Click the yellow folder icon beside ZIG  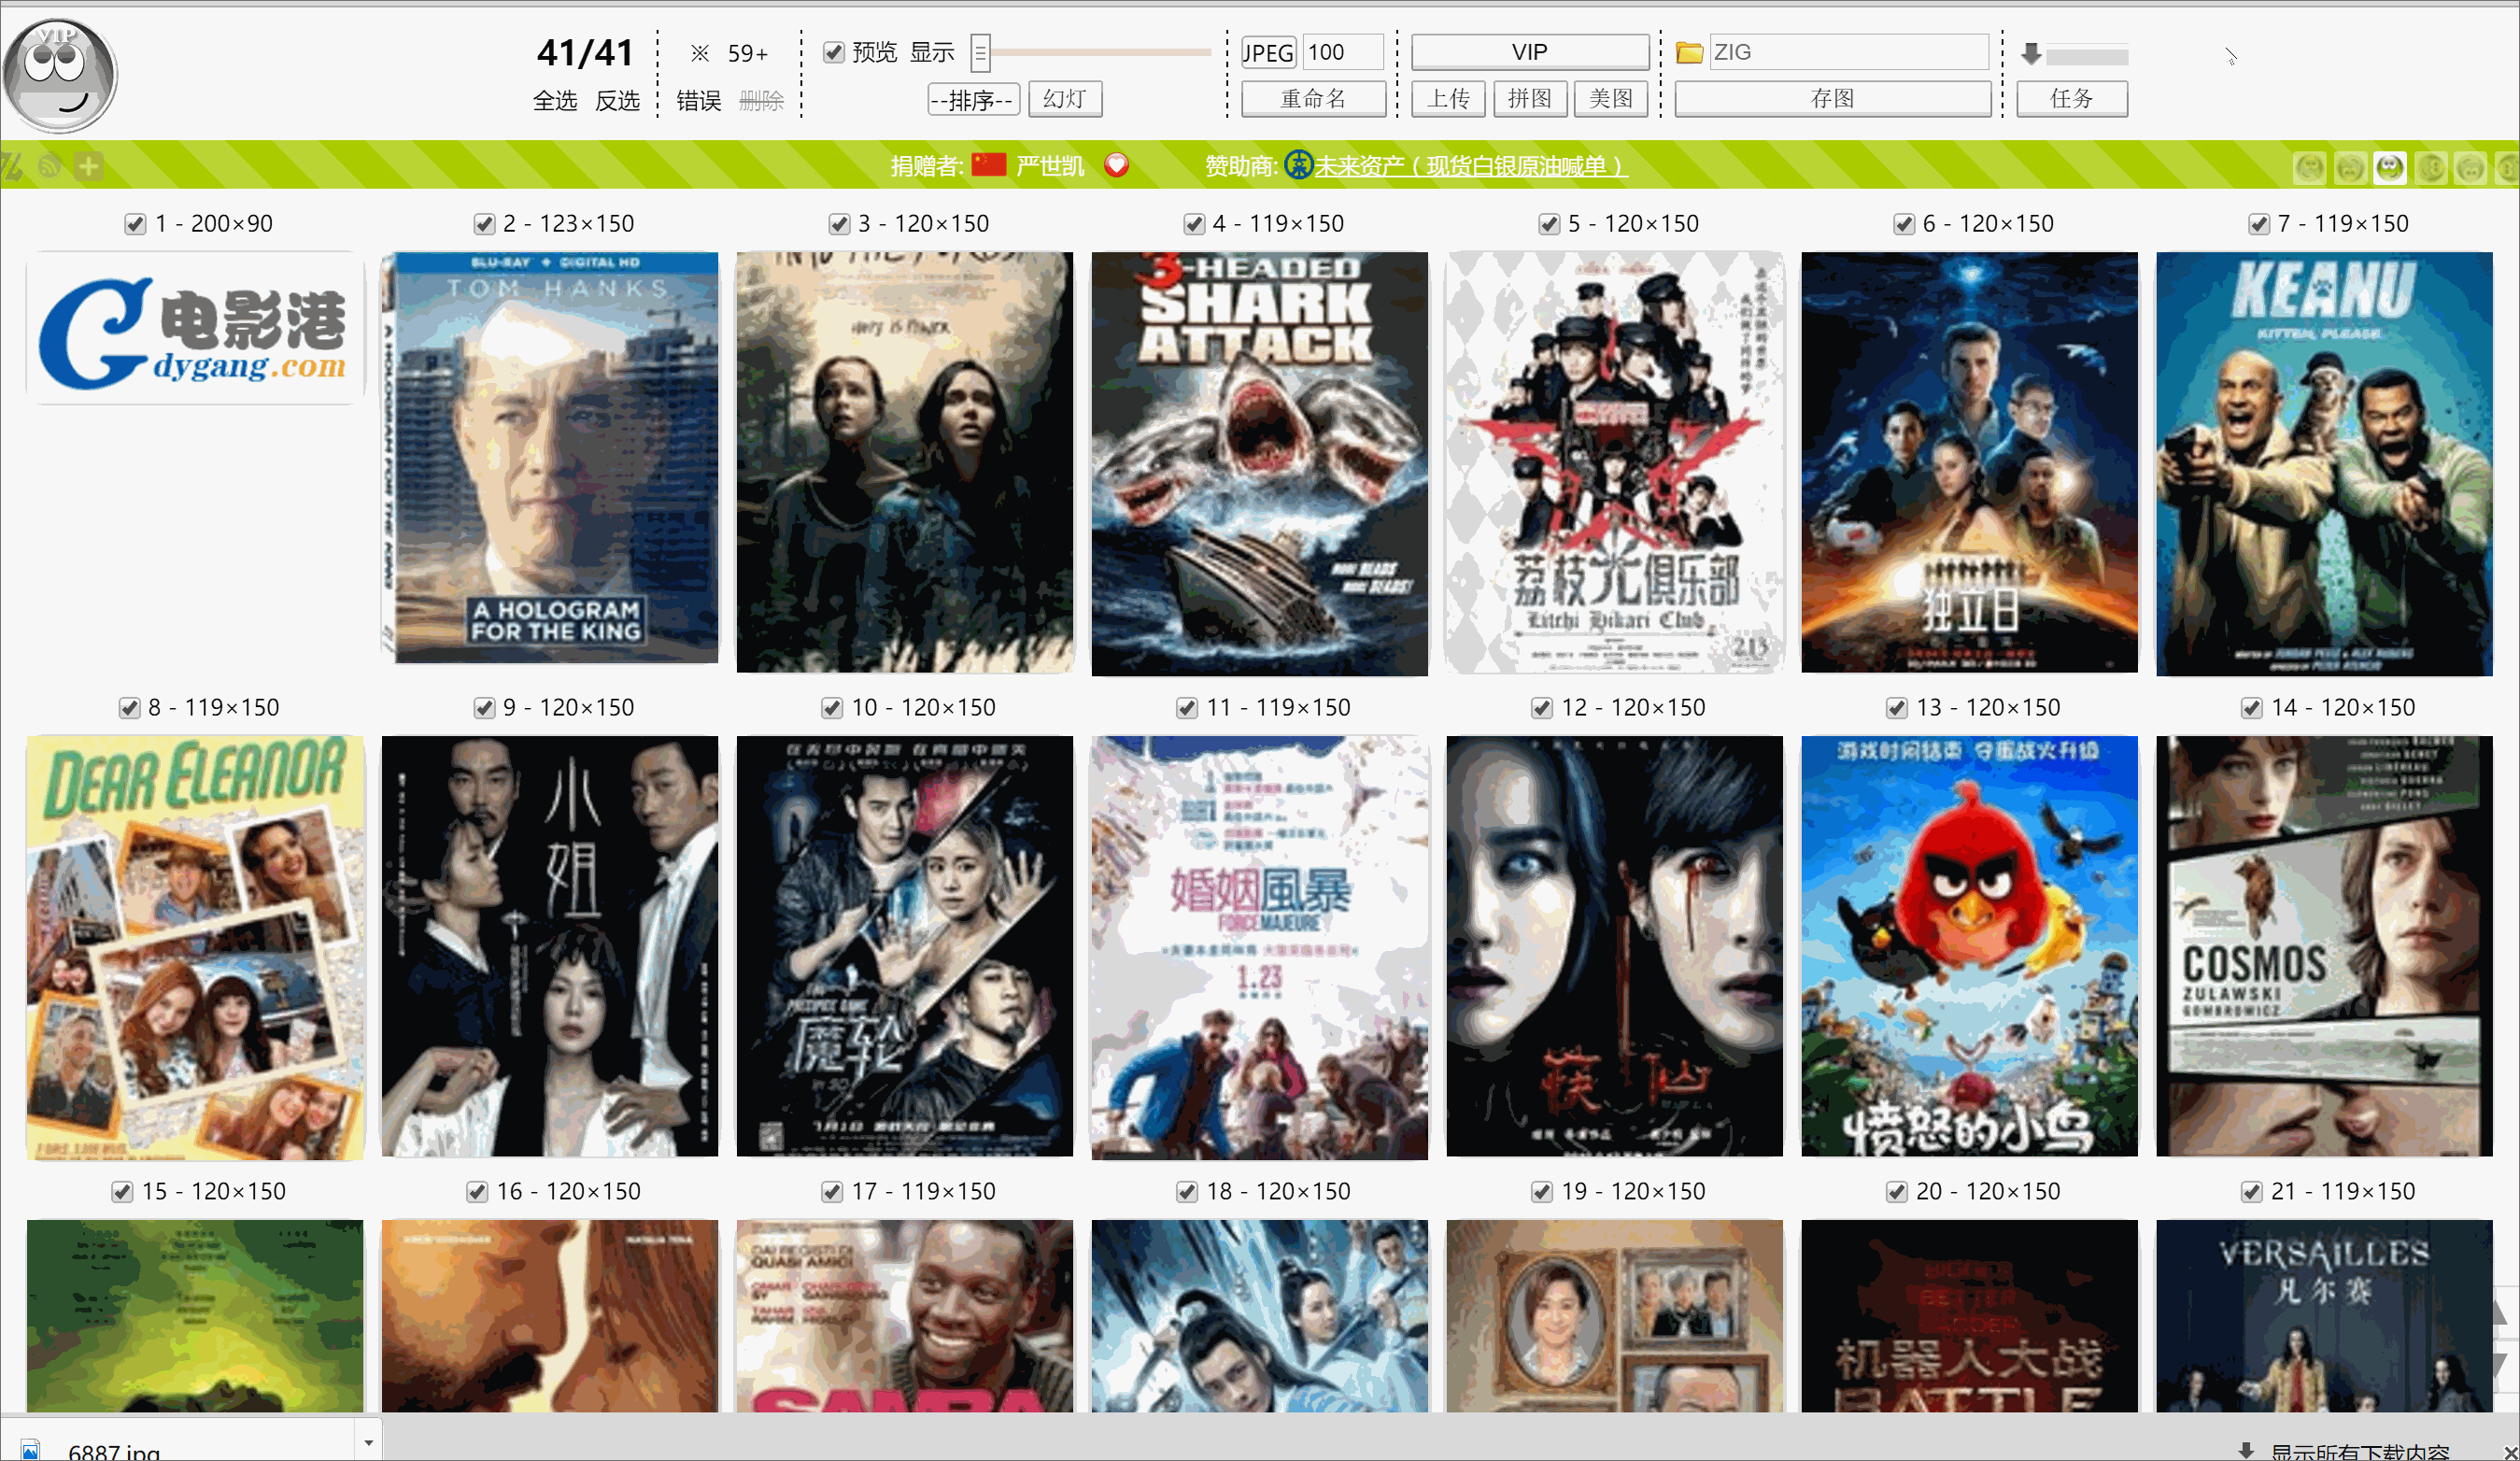(x=1689, y=52)
